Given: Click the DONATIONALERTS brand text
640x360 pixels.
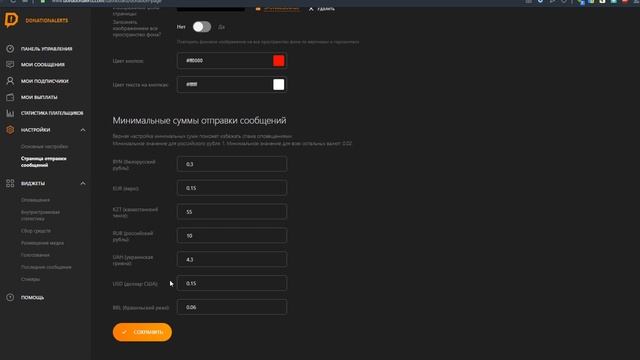Looking at the screenshot, I should (47, 20).
